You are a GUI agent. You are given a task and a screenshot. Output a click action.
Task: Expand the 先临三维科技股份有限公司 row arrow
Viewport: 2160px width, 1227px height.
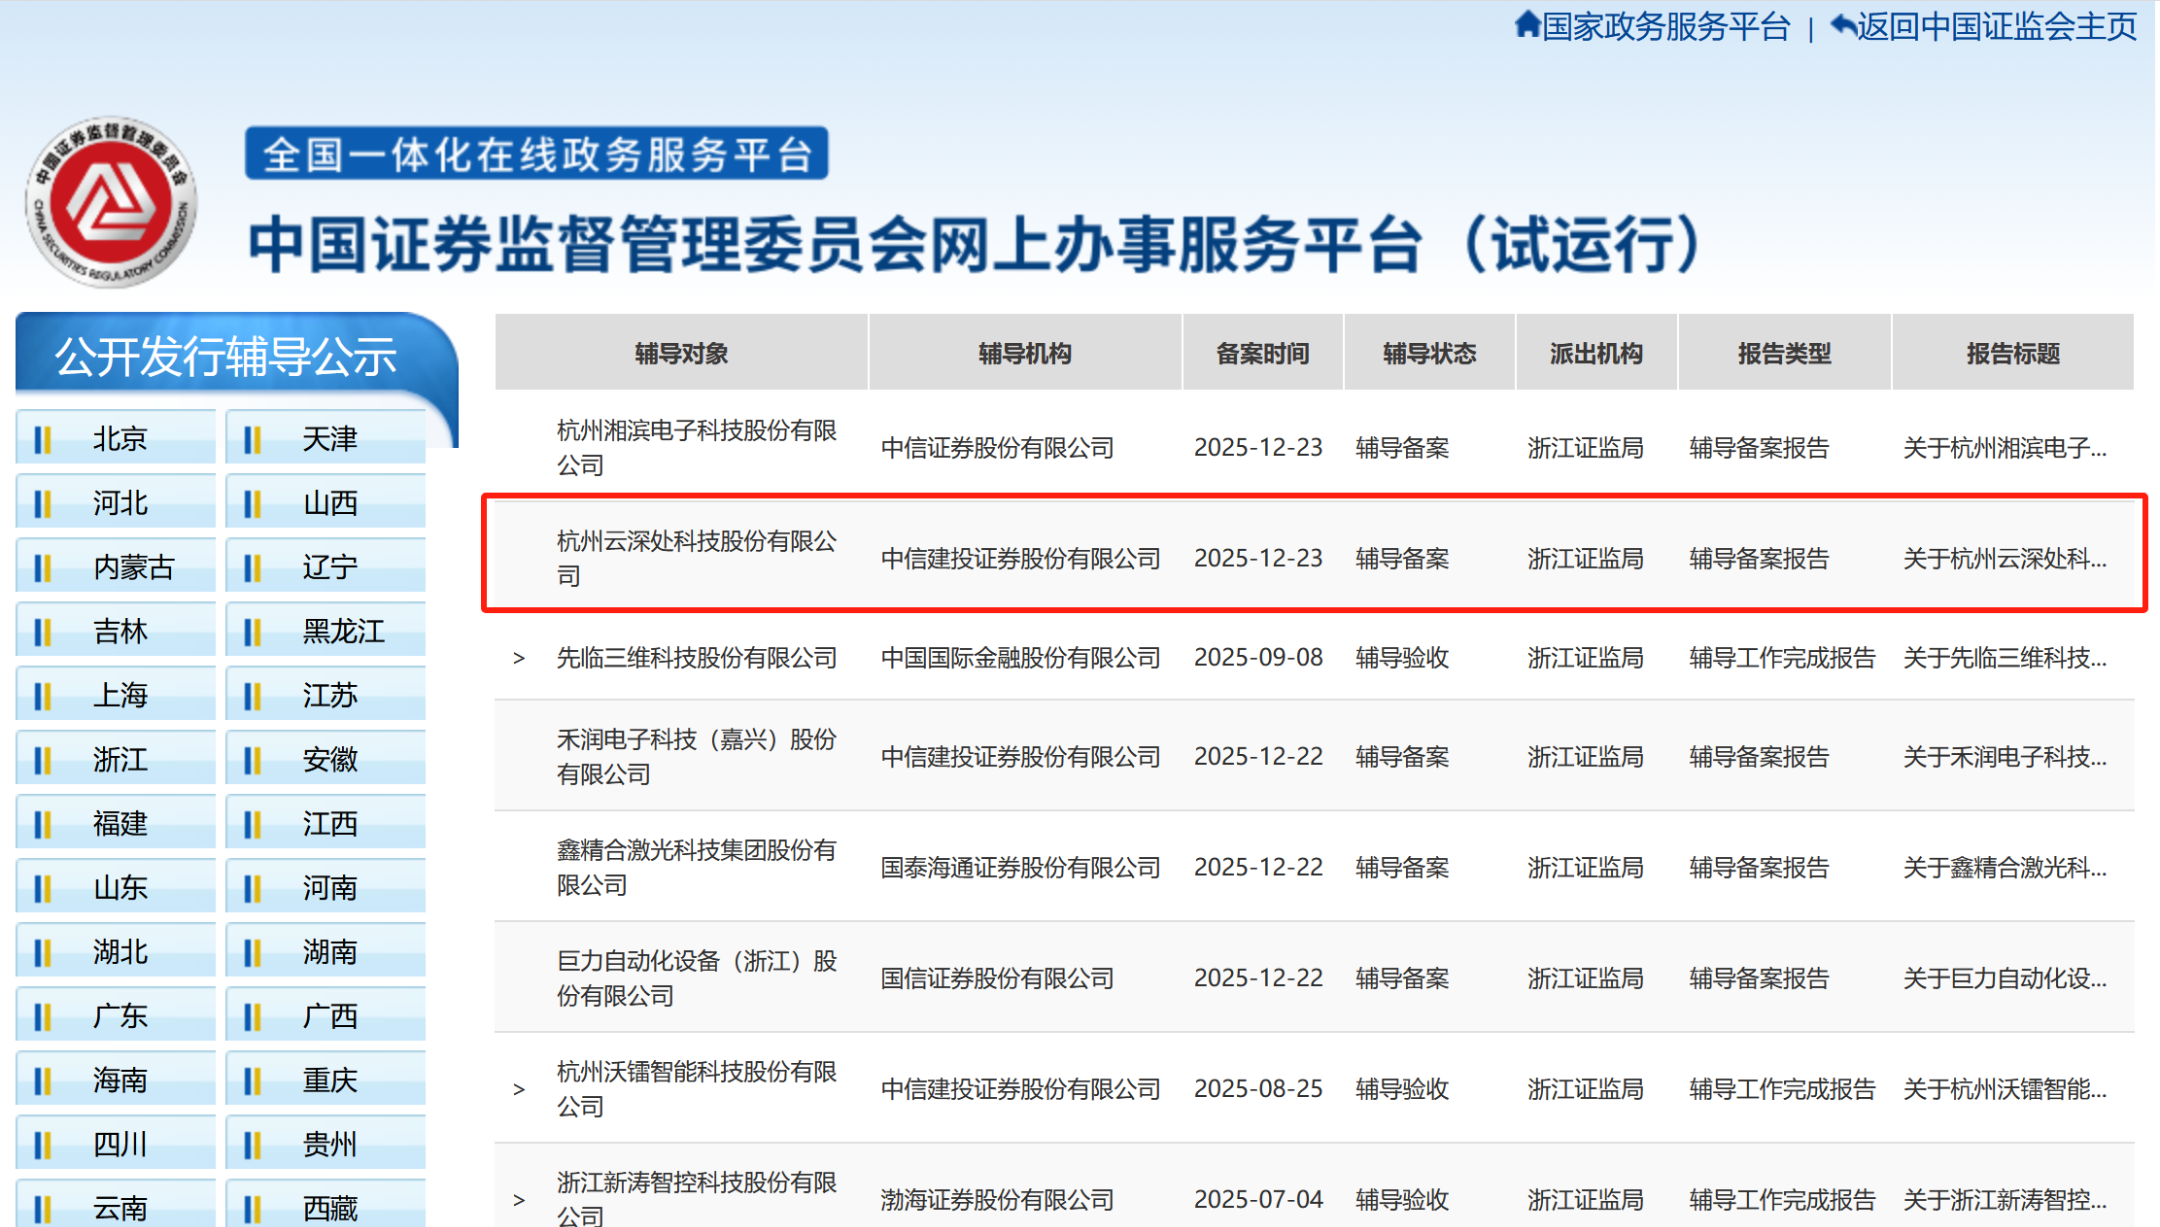[x=518, y=658]
